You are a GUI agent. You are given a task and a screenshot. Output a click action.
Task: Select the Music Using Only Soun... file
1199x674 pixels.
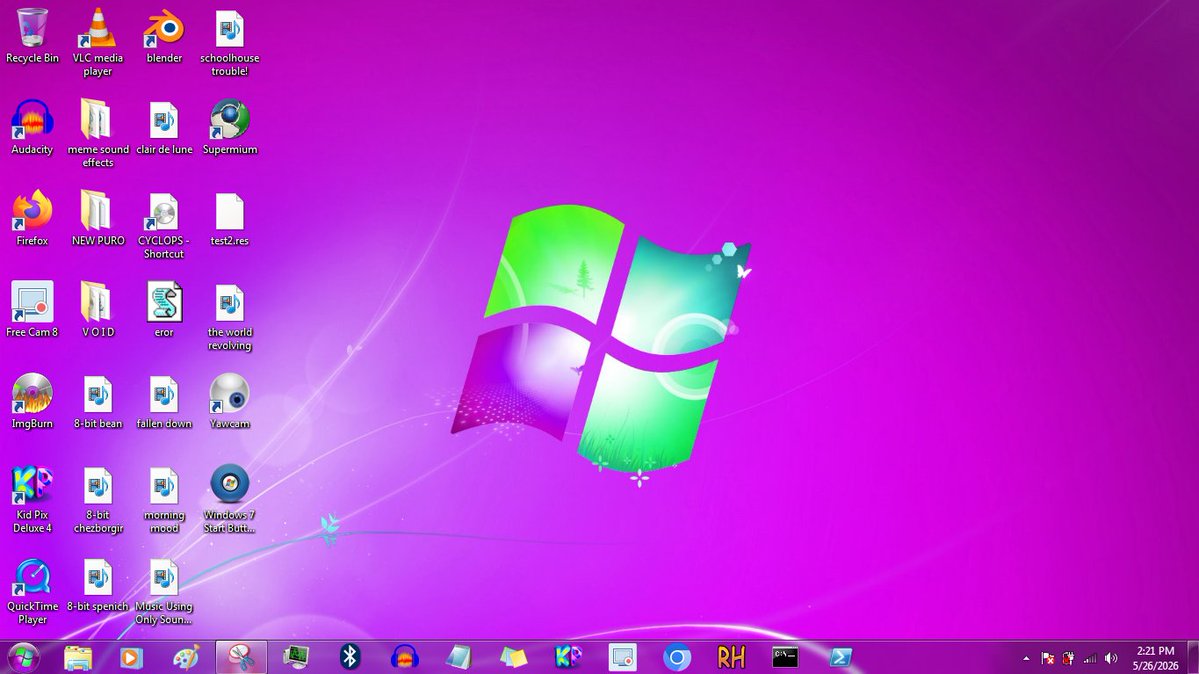point(164,591)
